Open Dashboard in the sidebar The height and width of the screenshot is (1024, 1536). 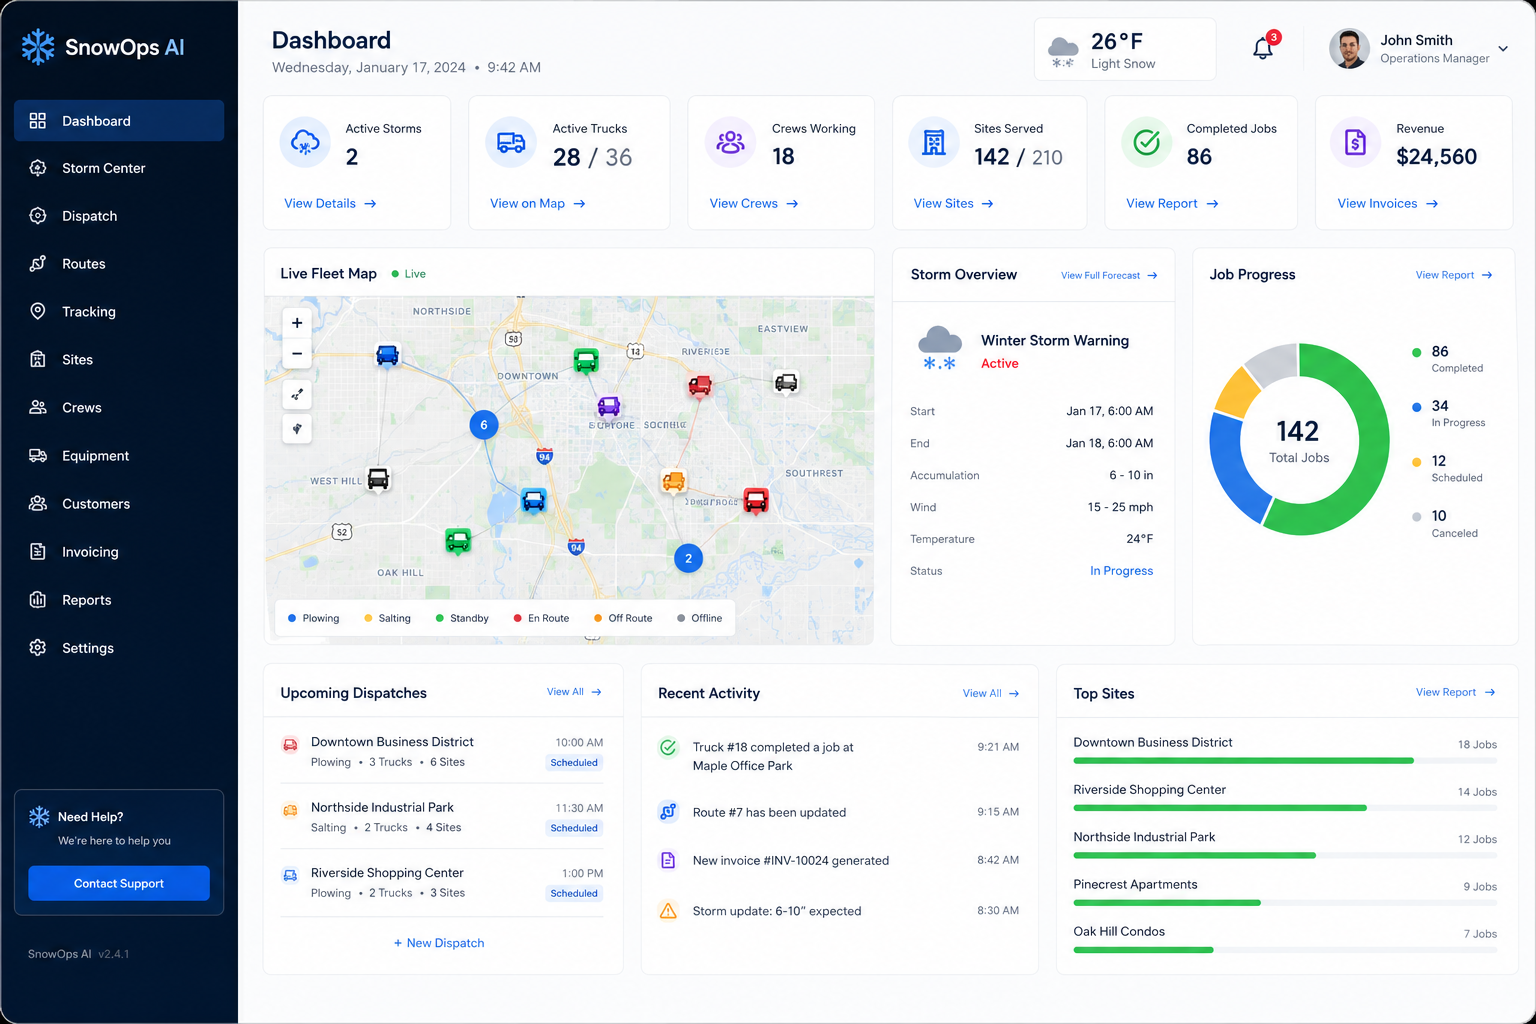pyautogui.click(x=119, y=121)
